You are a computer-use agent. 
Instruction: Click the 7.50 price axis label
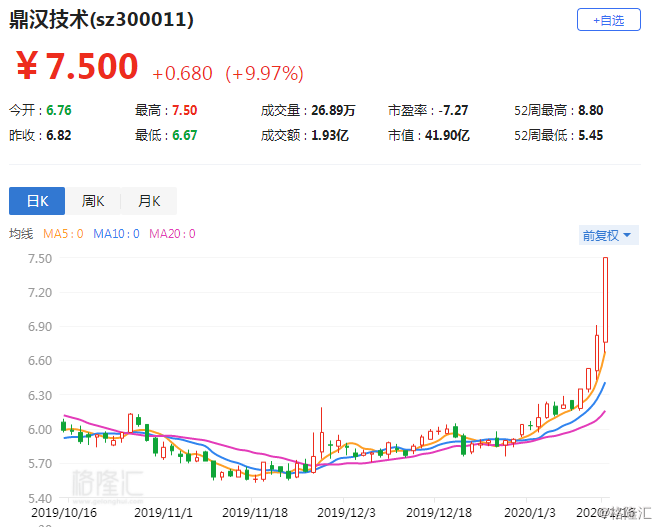tap(40, 258)
